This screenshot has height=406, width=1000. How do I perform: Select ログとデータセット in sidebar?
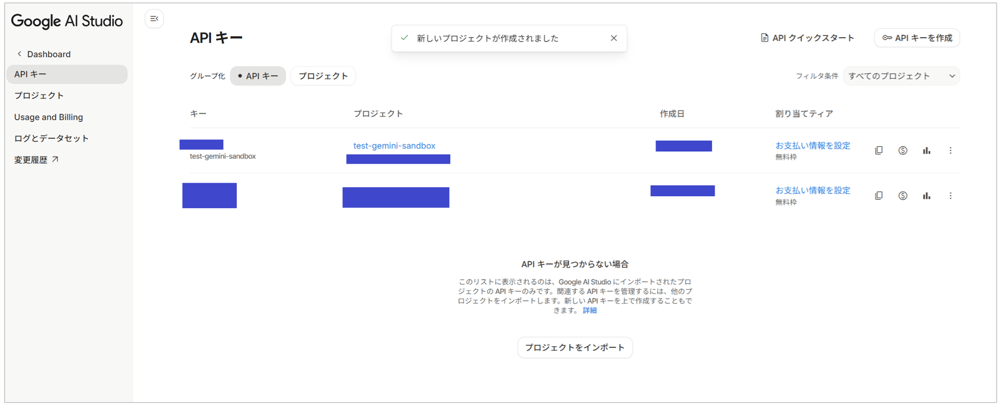(51, 138)
